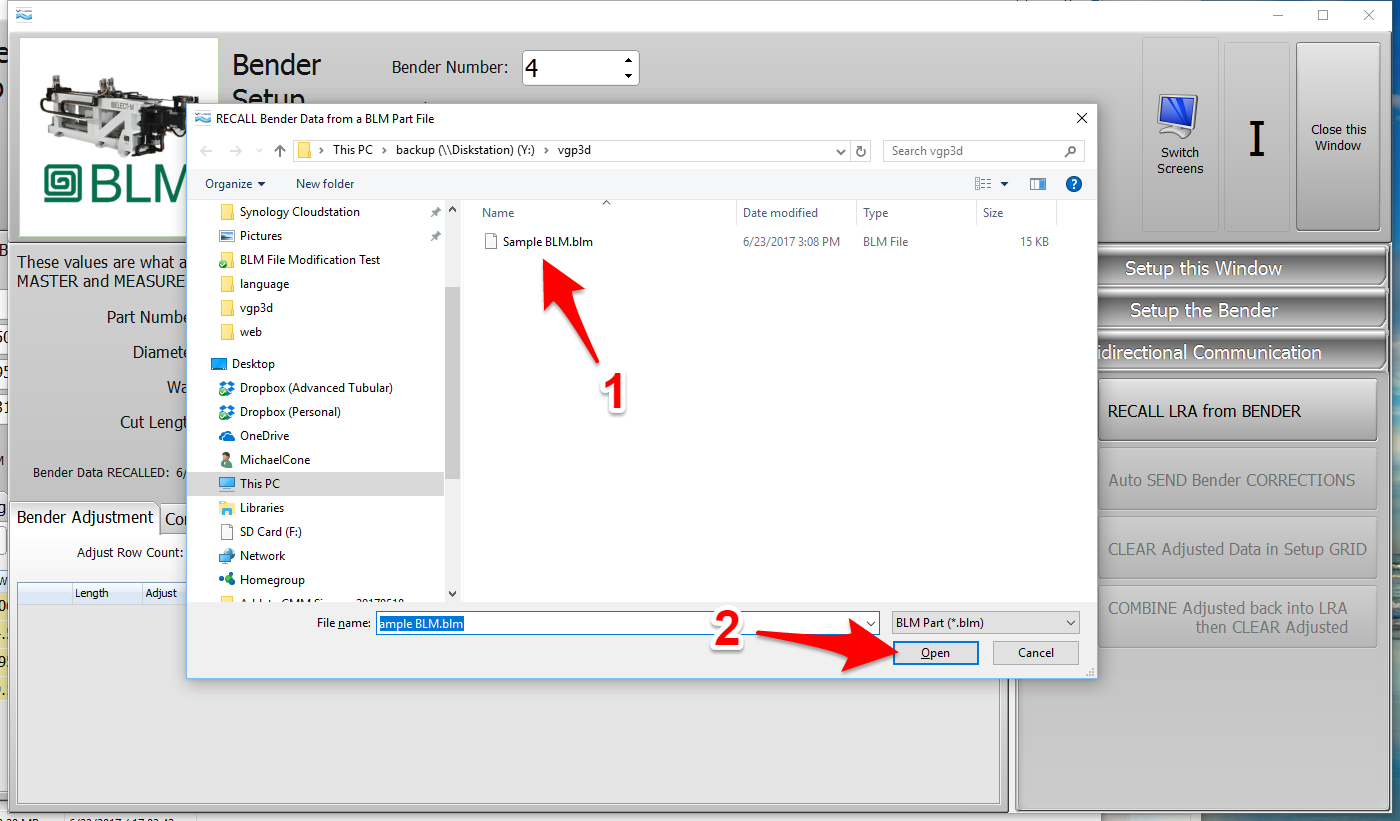
Task: Click the Open button
Action: (x=935, y=653)
